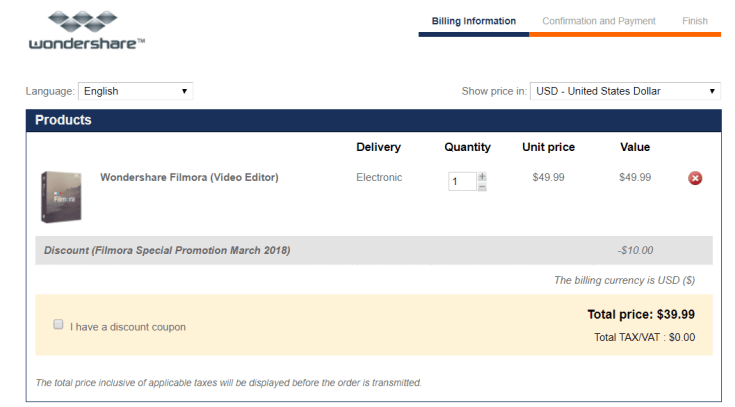Click the Filmora Special Promotion discount row

point(167,250)
